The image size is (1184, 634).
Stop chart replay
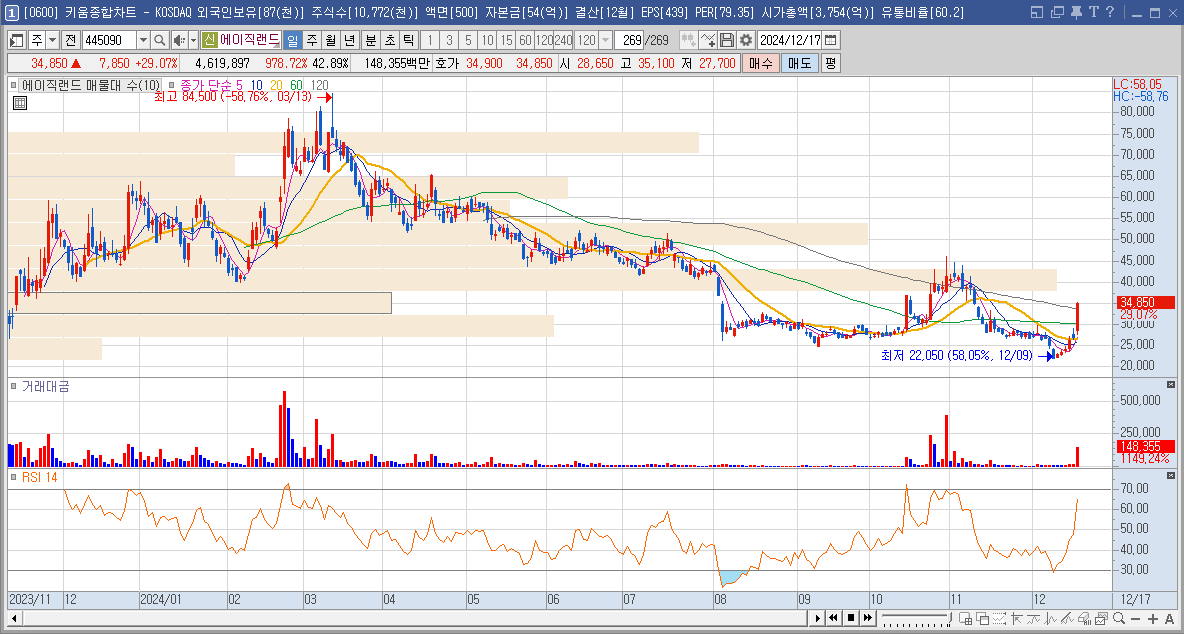pyautogui.click(x=850, y=619)
